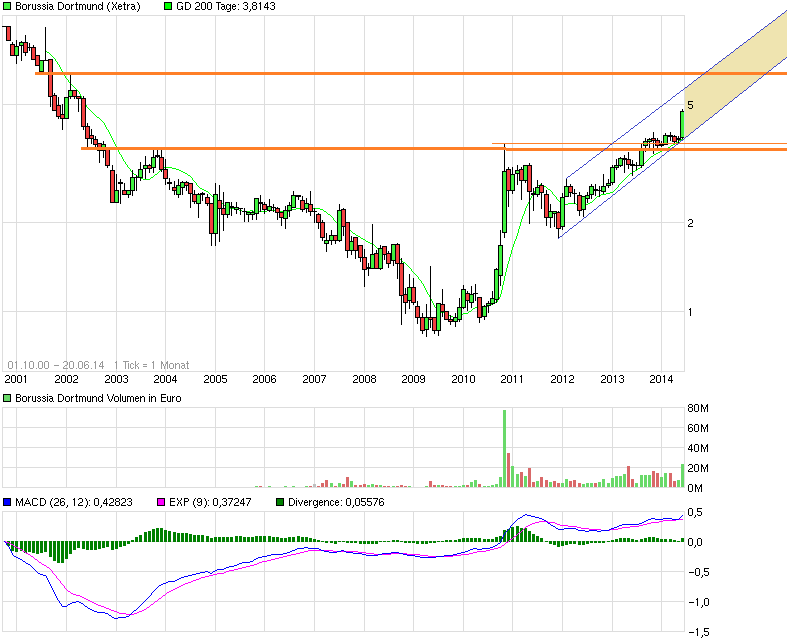The image size is (787, 640).
Task: Click the 2009 year axis label
Action: (x=414, y=379)
